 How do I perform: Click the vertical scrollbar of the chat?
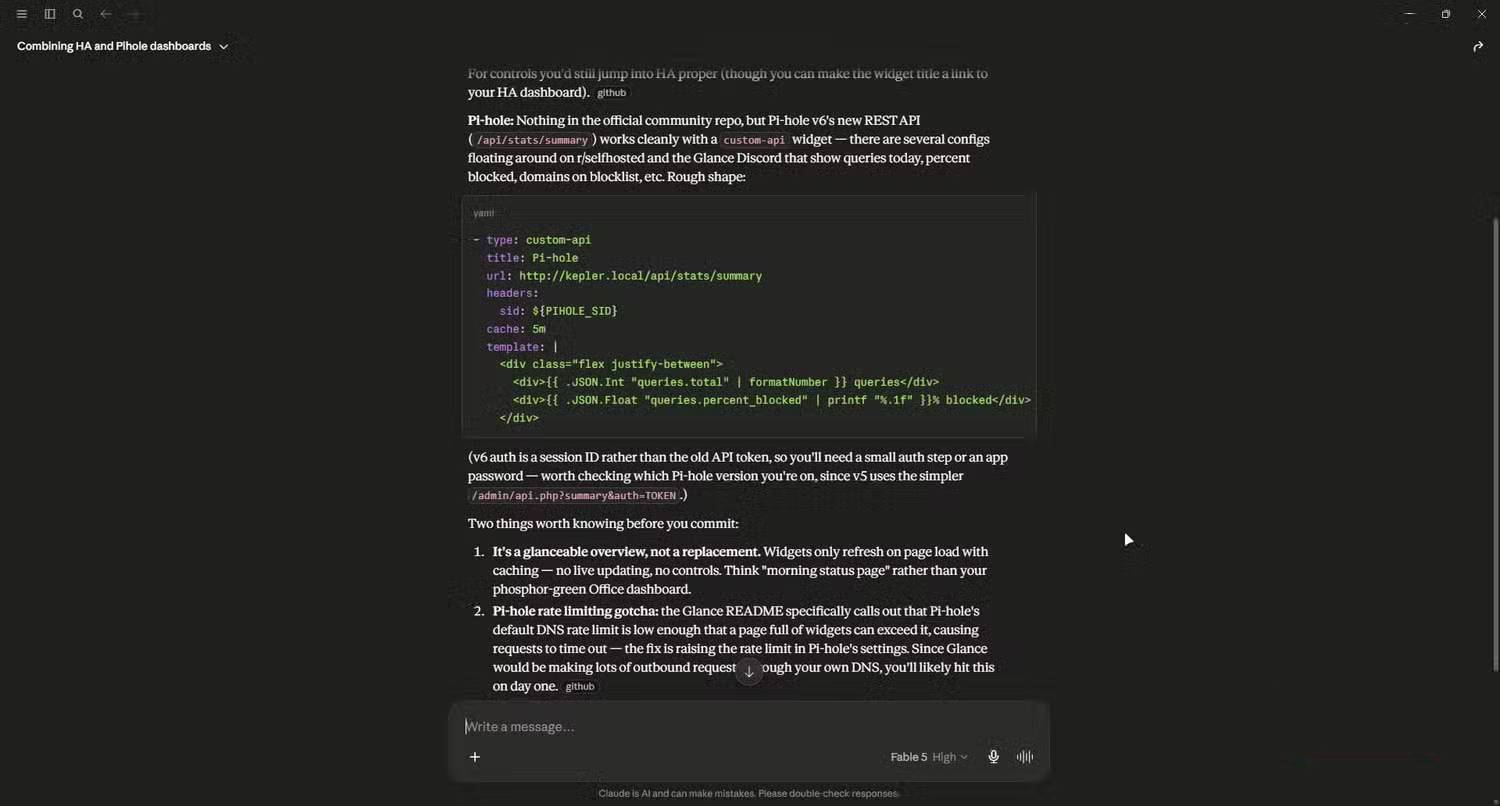1495,445
